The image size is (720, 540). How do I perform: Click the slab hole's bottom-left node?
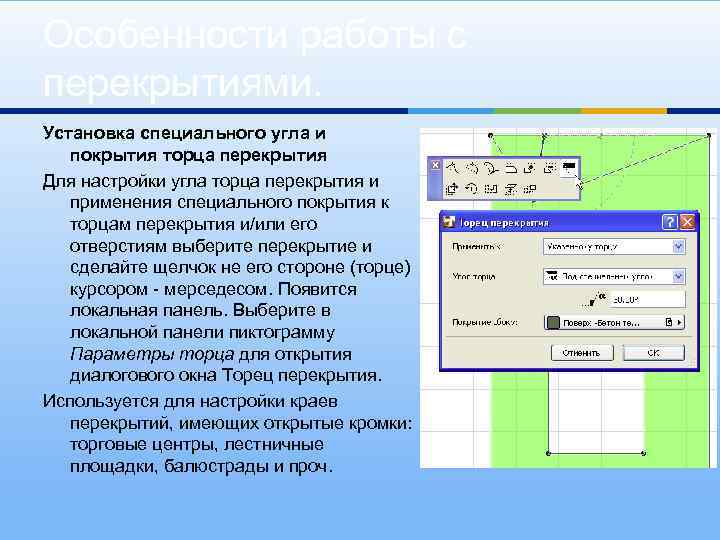tap(548, 453)
